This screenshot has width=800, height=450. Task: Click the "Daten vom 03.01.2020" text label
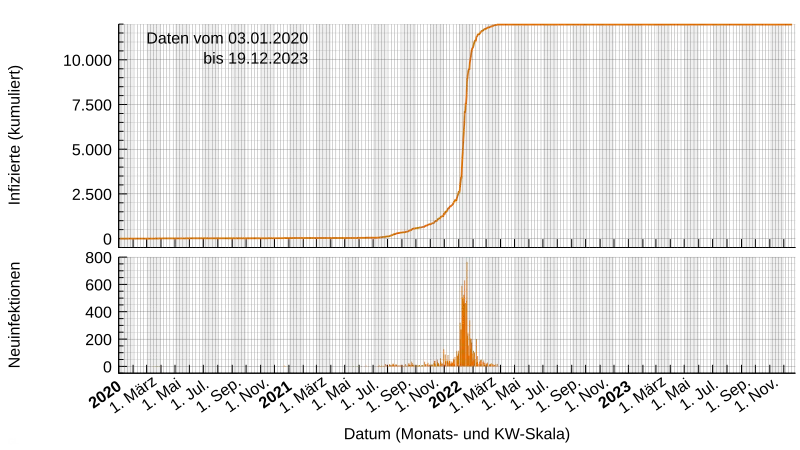(227, 38)
